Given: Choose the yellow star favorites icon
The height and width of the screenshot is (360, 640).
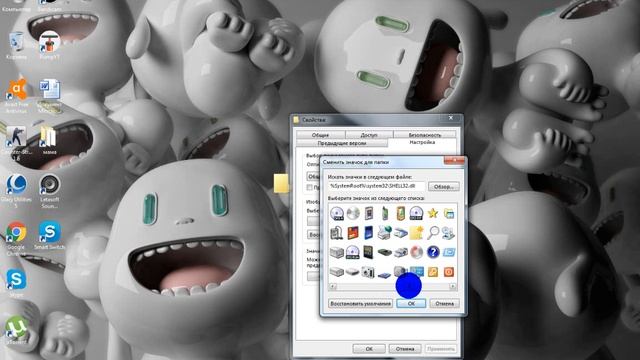Looking at the screenshot, I should (x=432, y=213).
